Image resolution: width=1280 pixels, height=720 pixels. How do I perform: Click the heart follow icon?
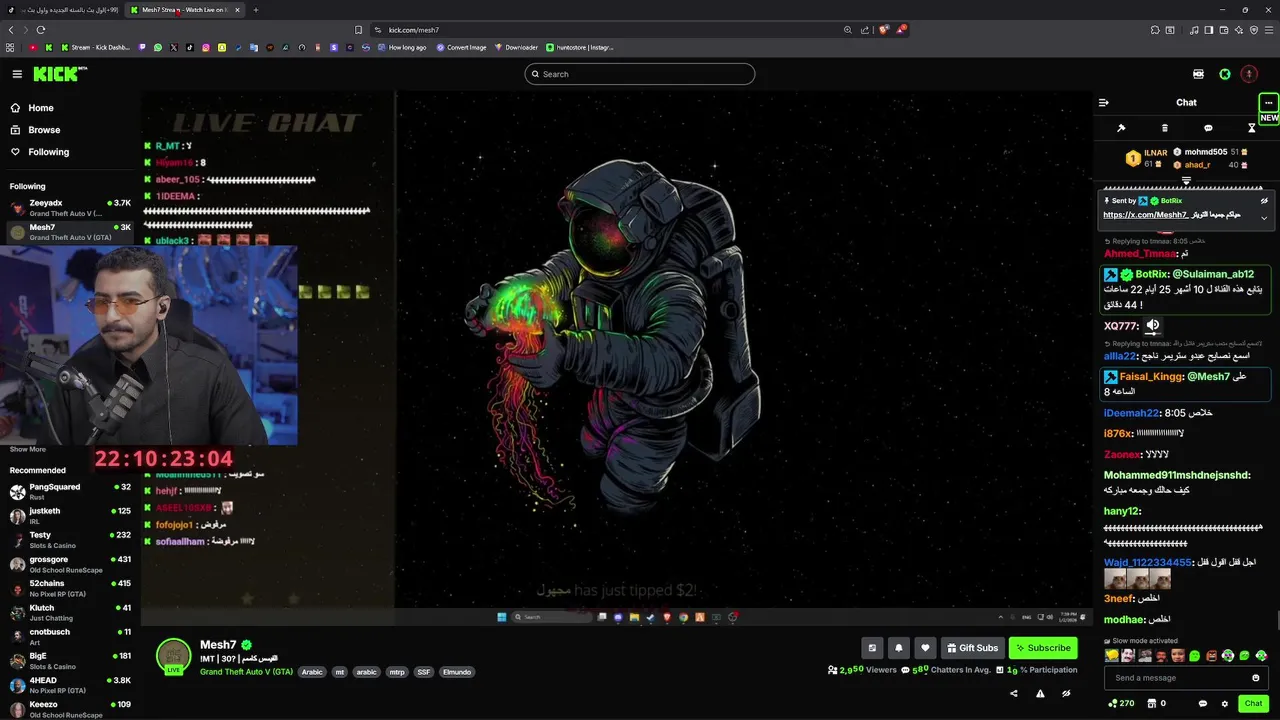coord(925,648)
